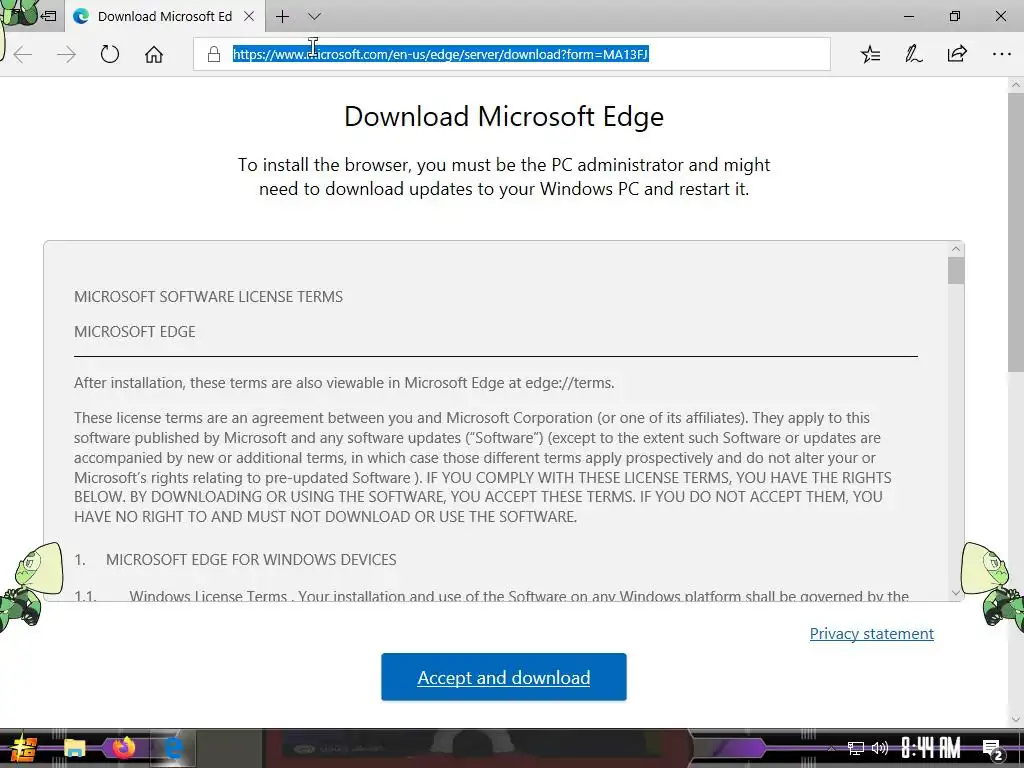The height and width of the screenshot is (768, 1024).
Task: Open a new tab with the plus icon
Action: (x=282, y=16)
